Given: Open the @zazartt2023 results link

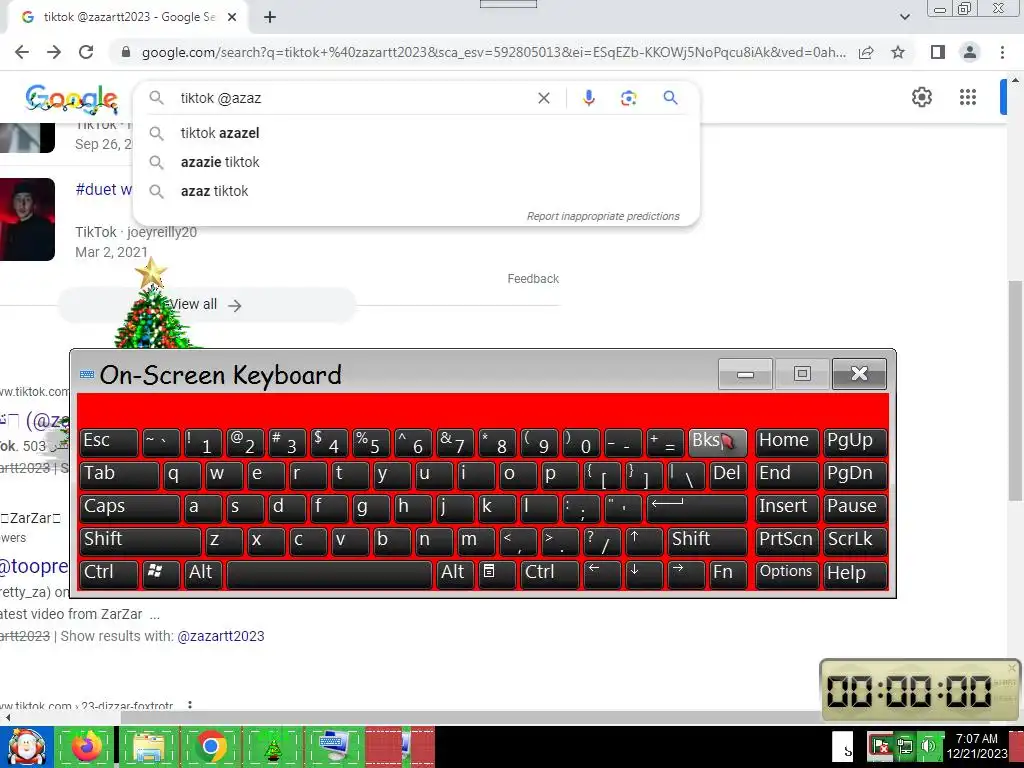Looking at the screenshot, I should 221,636.
